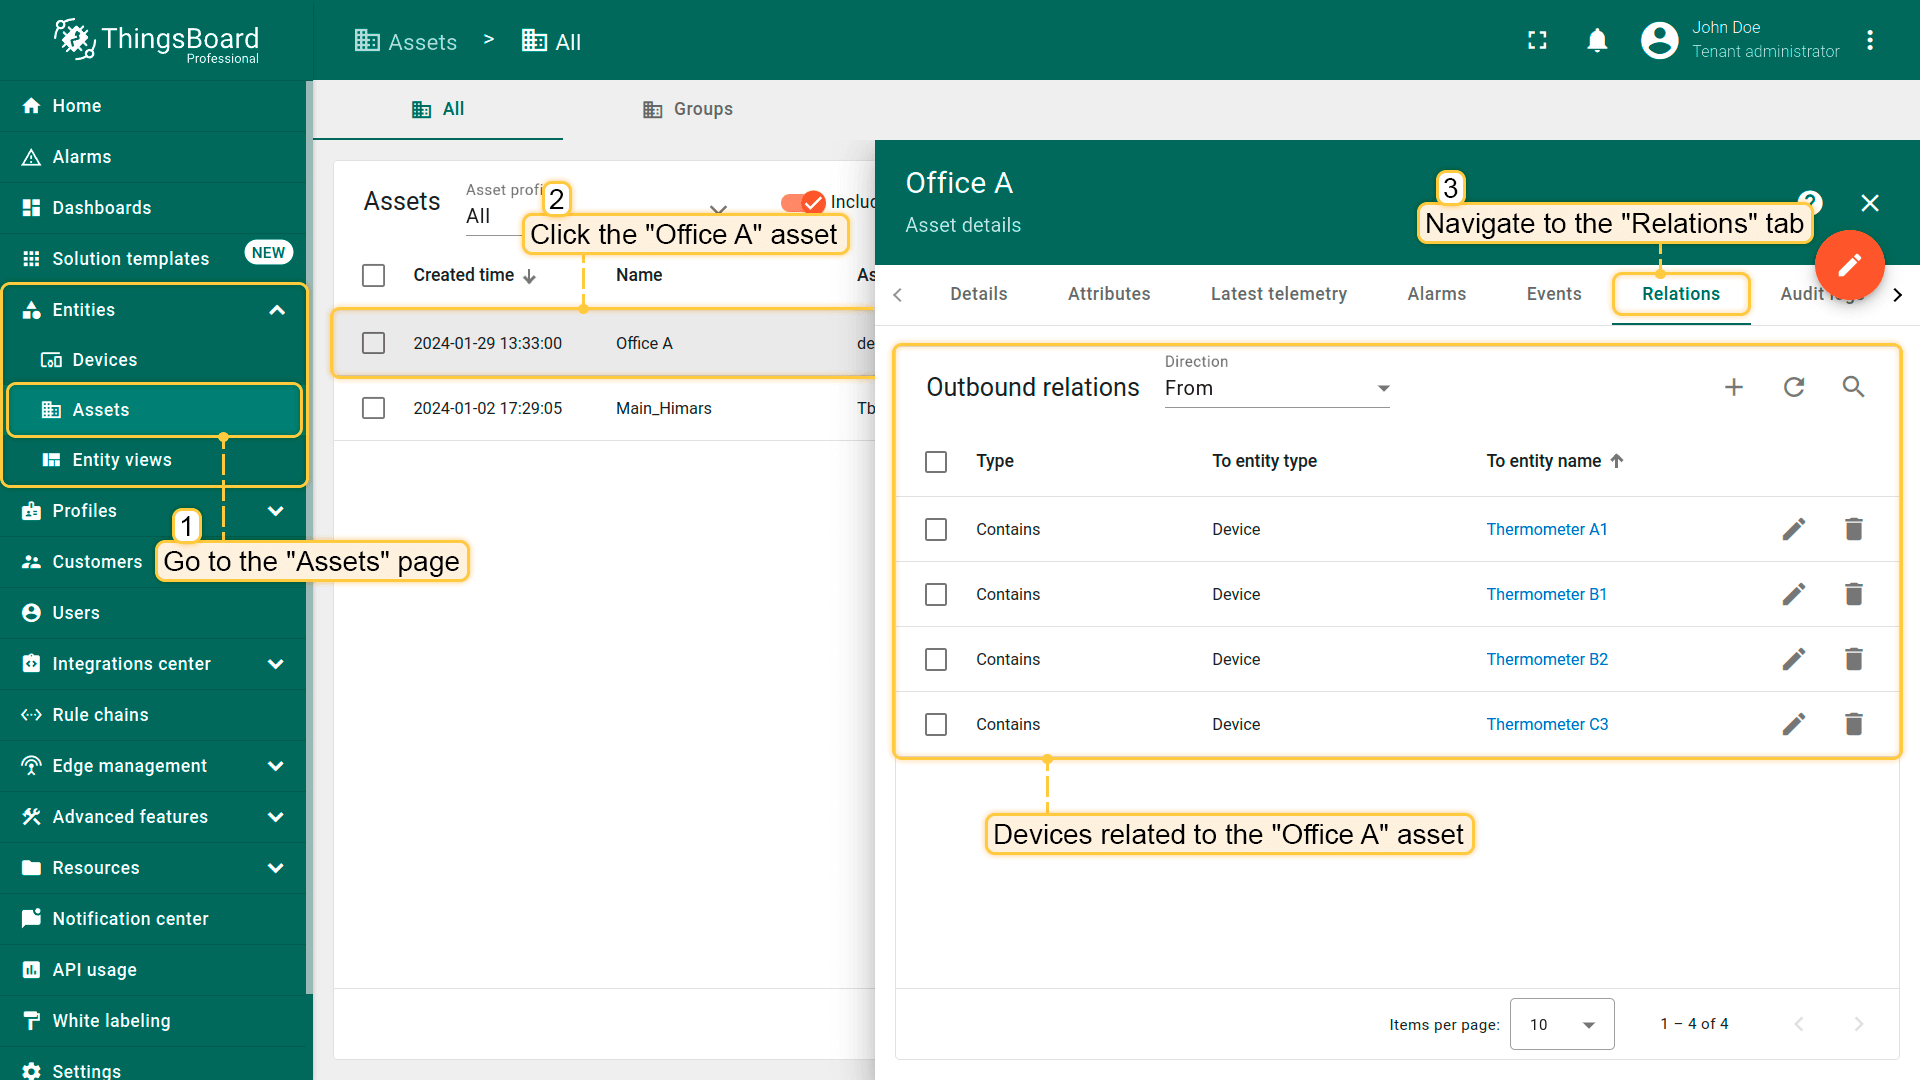Collapse the Entities sidebar section
The height and width of the screenshot is (1080, 1920).
(x=277, y=310)
